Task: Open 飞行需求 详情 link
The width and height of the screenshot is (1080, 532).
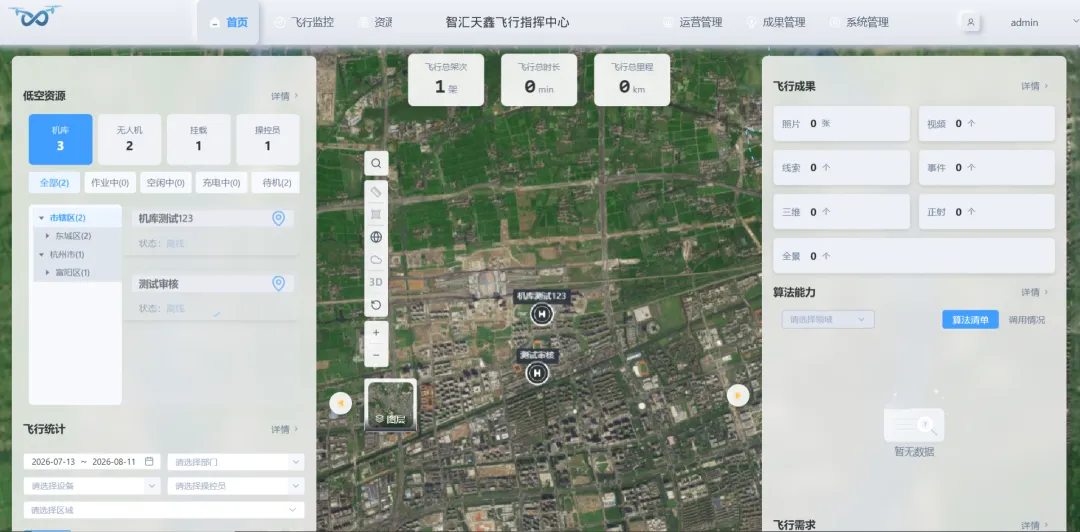Action: (x=1035, y=525)
